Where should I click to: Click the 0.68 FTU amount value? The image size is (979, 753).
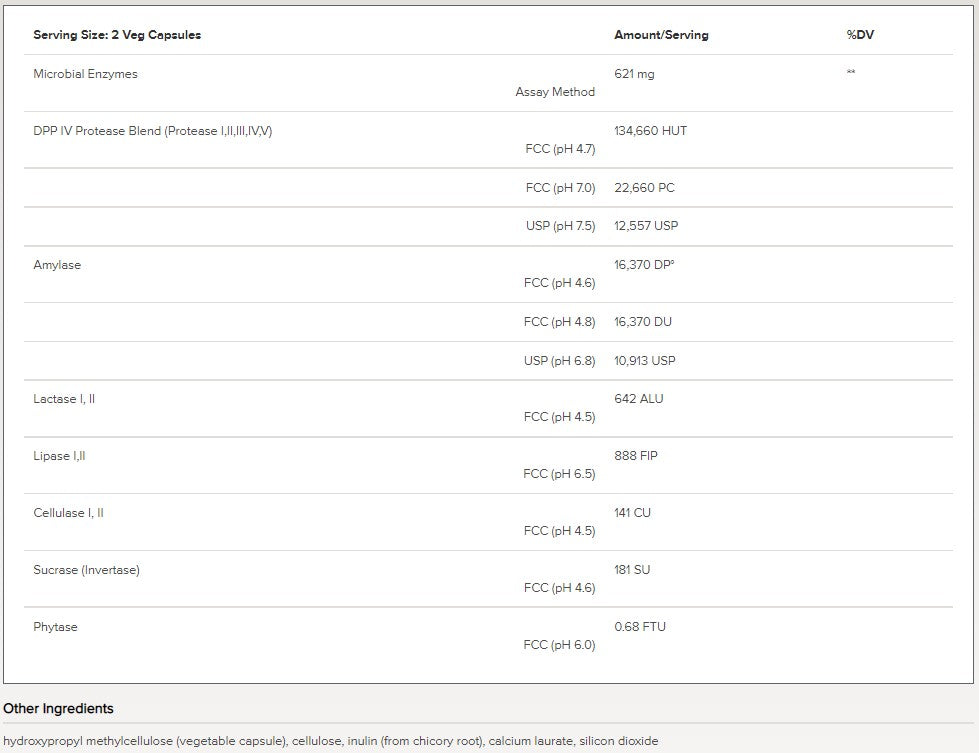(x=640, y=627)
